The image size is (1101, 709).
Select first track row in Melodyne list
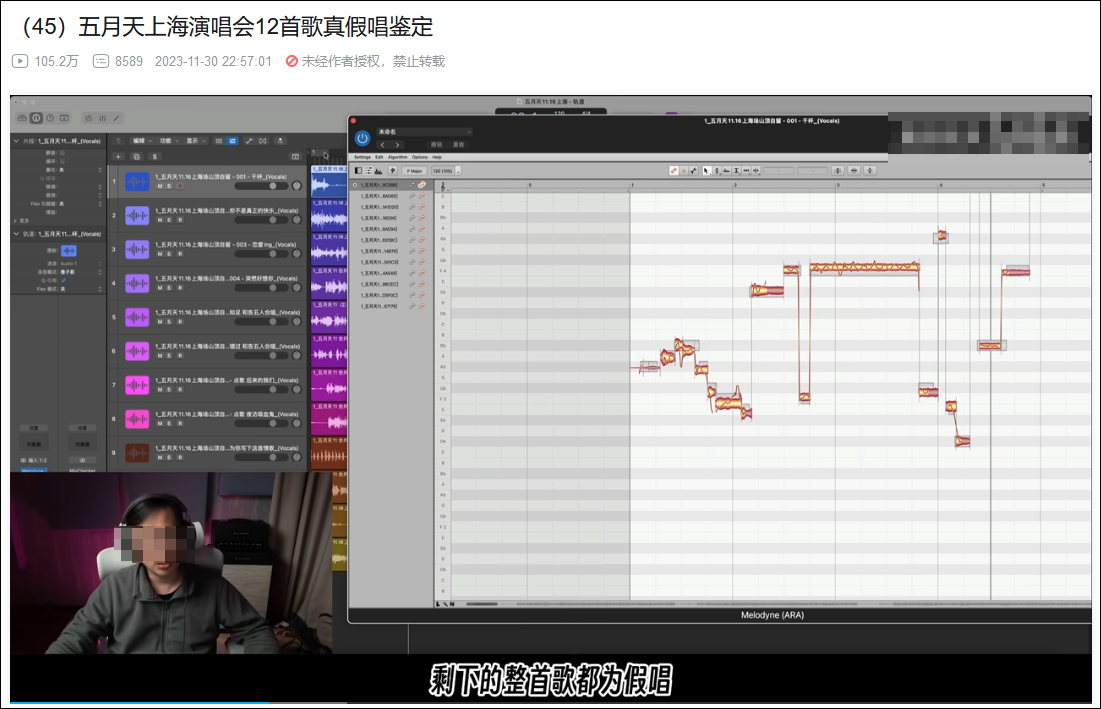(390, 185)
